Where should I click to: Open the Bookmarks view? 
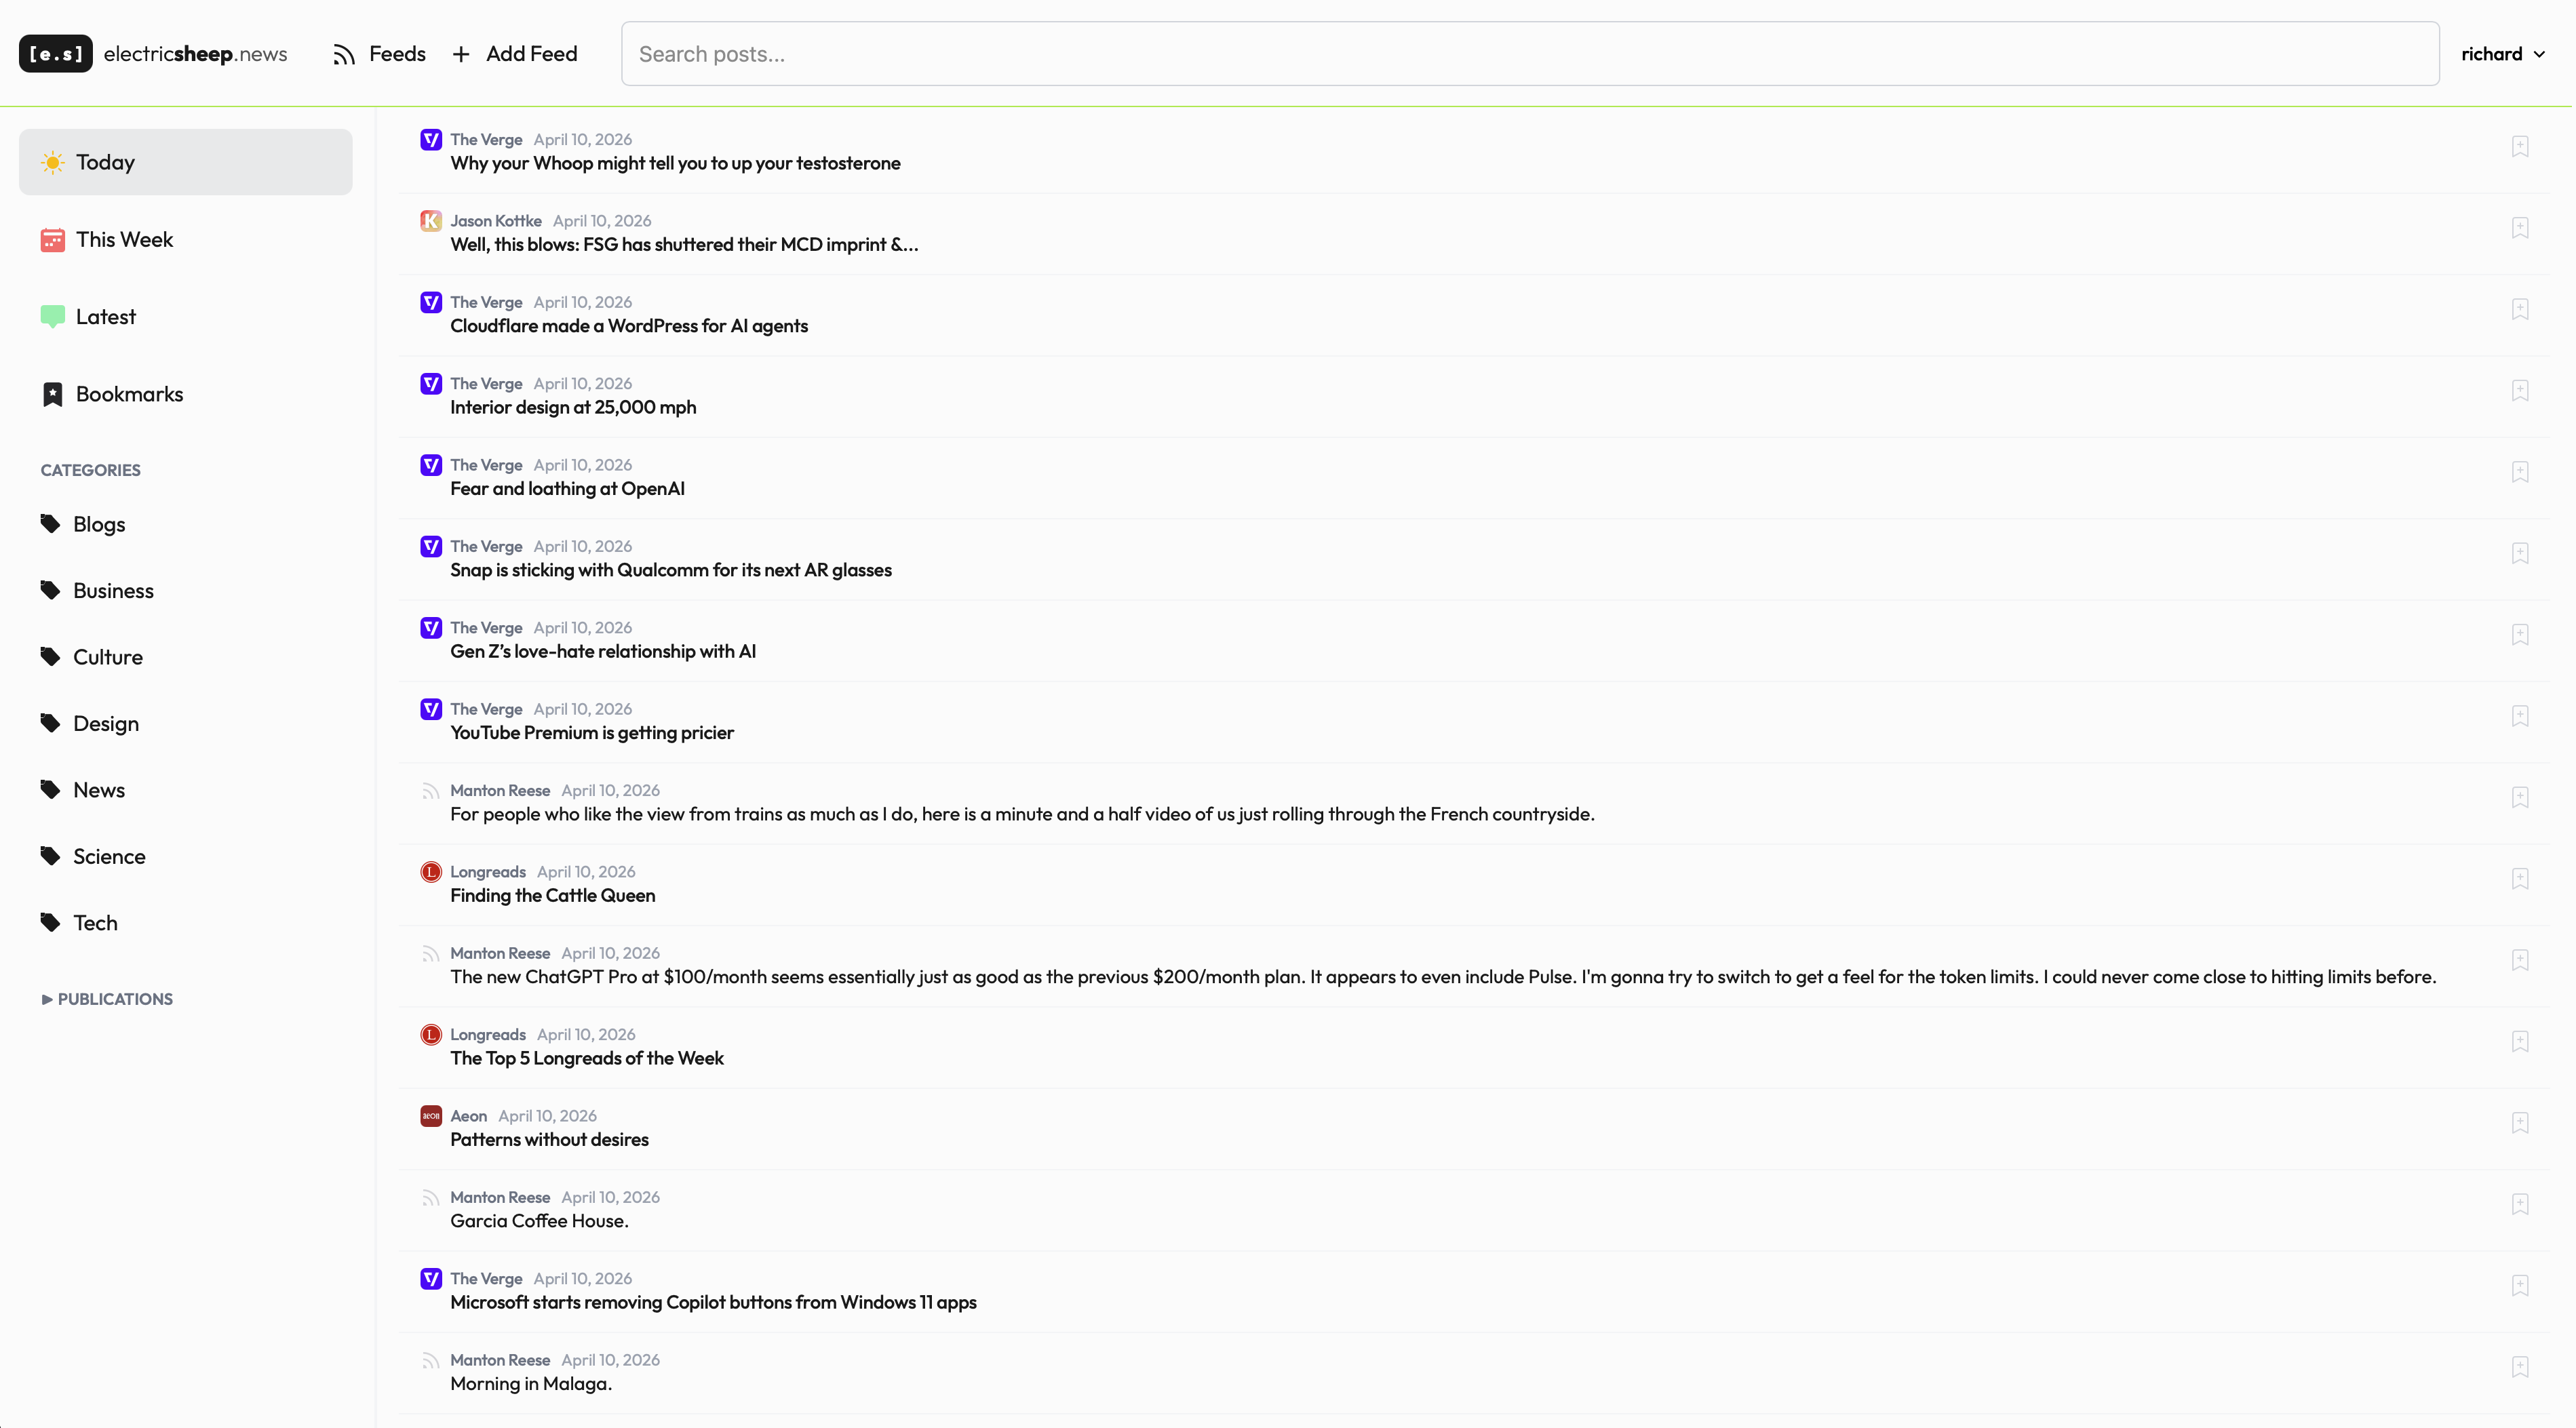click(x=129, y=394)
